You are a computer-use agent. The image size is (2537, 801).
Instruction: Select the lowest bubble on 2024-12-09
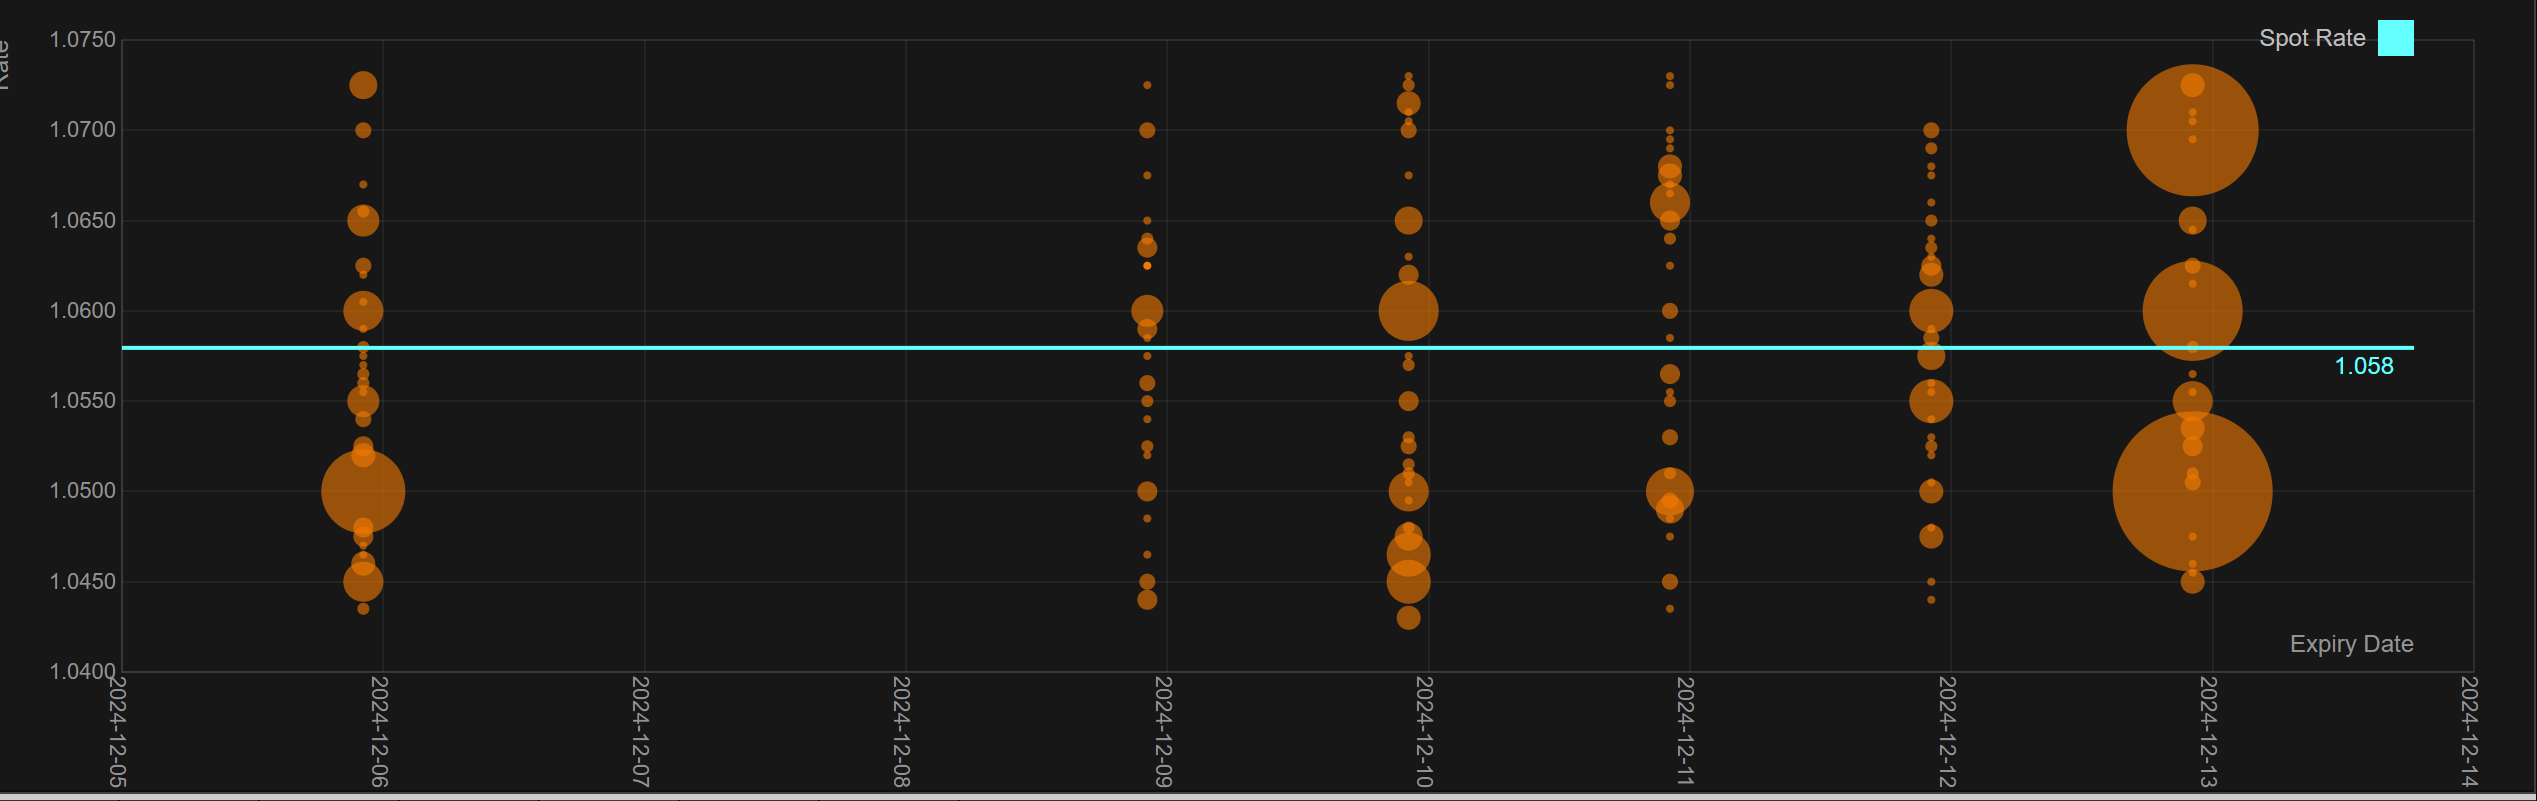(1147, 600)
